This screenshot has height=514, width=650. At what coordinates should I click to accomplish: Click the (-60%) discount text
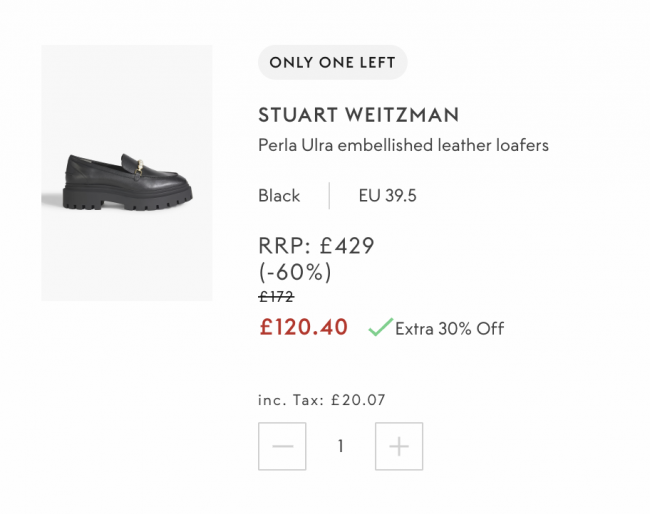[295, 272]
